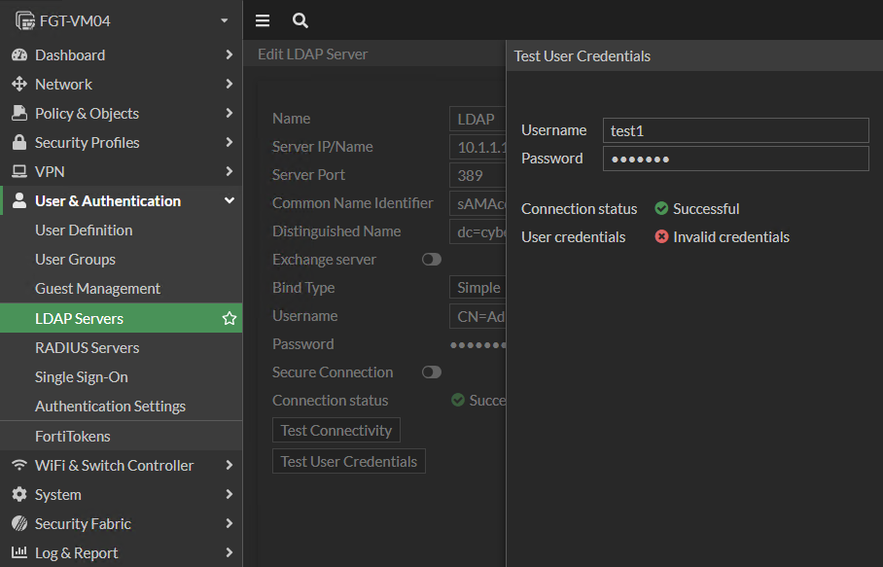Click the VPN laptop icon
883x567 pixels.
19,172
